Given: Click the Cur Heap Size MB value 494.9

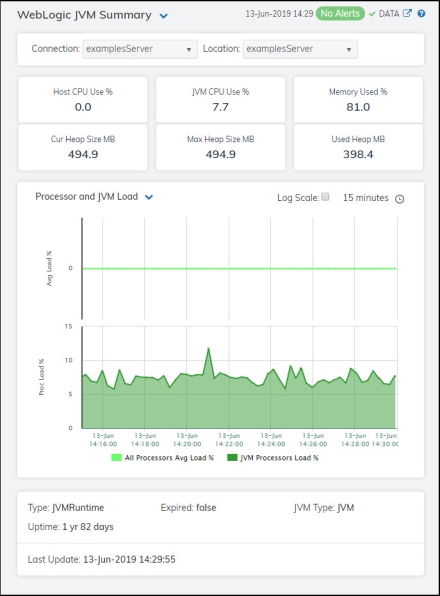Looking at the screenshot, I should 83,154.
